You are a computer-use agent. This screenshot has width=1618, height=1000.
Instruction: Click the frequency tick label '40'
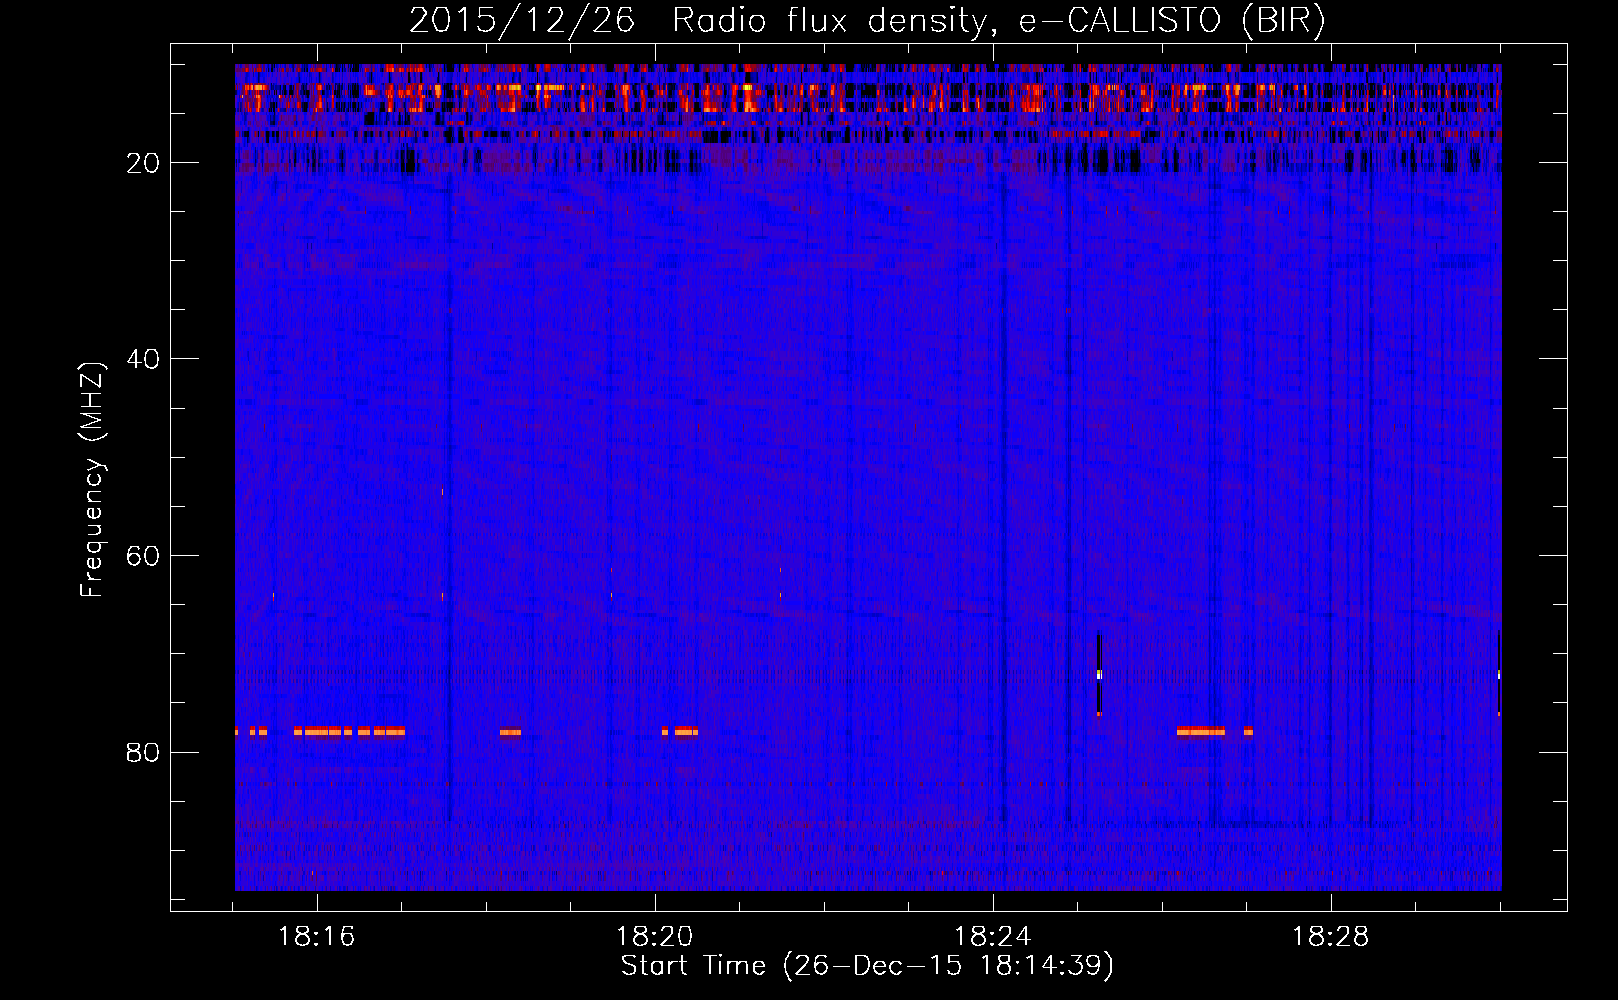point(144,359)
